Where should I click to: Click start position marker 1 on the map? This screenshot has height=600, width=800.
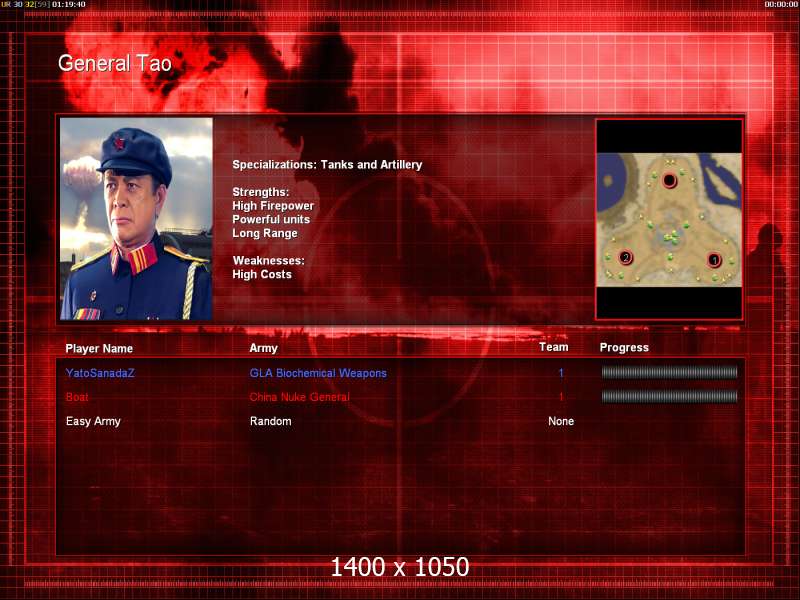pyautogui.click(x=714, y=260)
